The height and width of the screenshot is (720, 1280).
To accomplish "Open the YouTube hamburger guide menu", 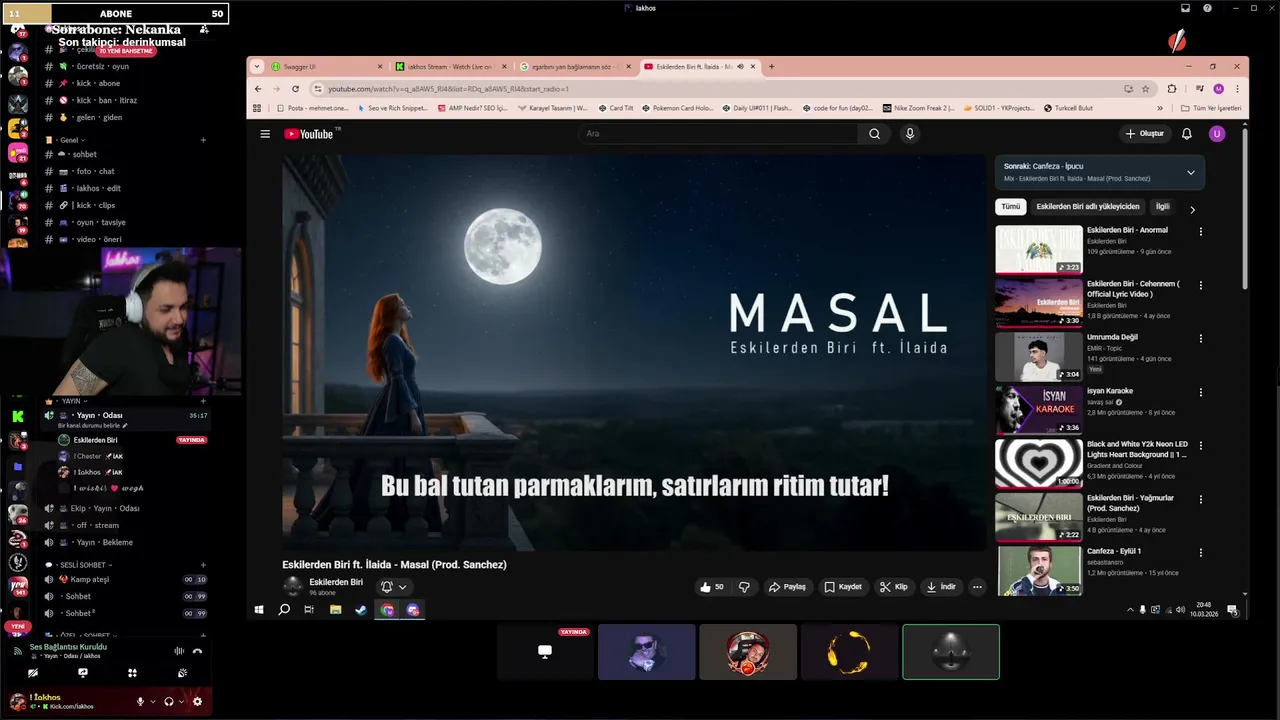I will coord(265,134).
